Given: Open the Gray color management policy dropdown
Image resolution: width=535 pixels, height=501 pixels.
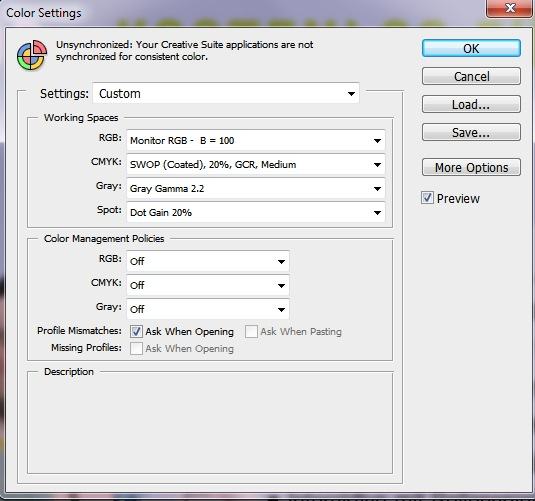Looking at the screenshot, I should click(x=208, y=309).
